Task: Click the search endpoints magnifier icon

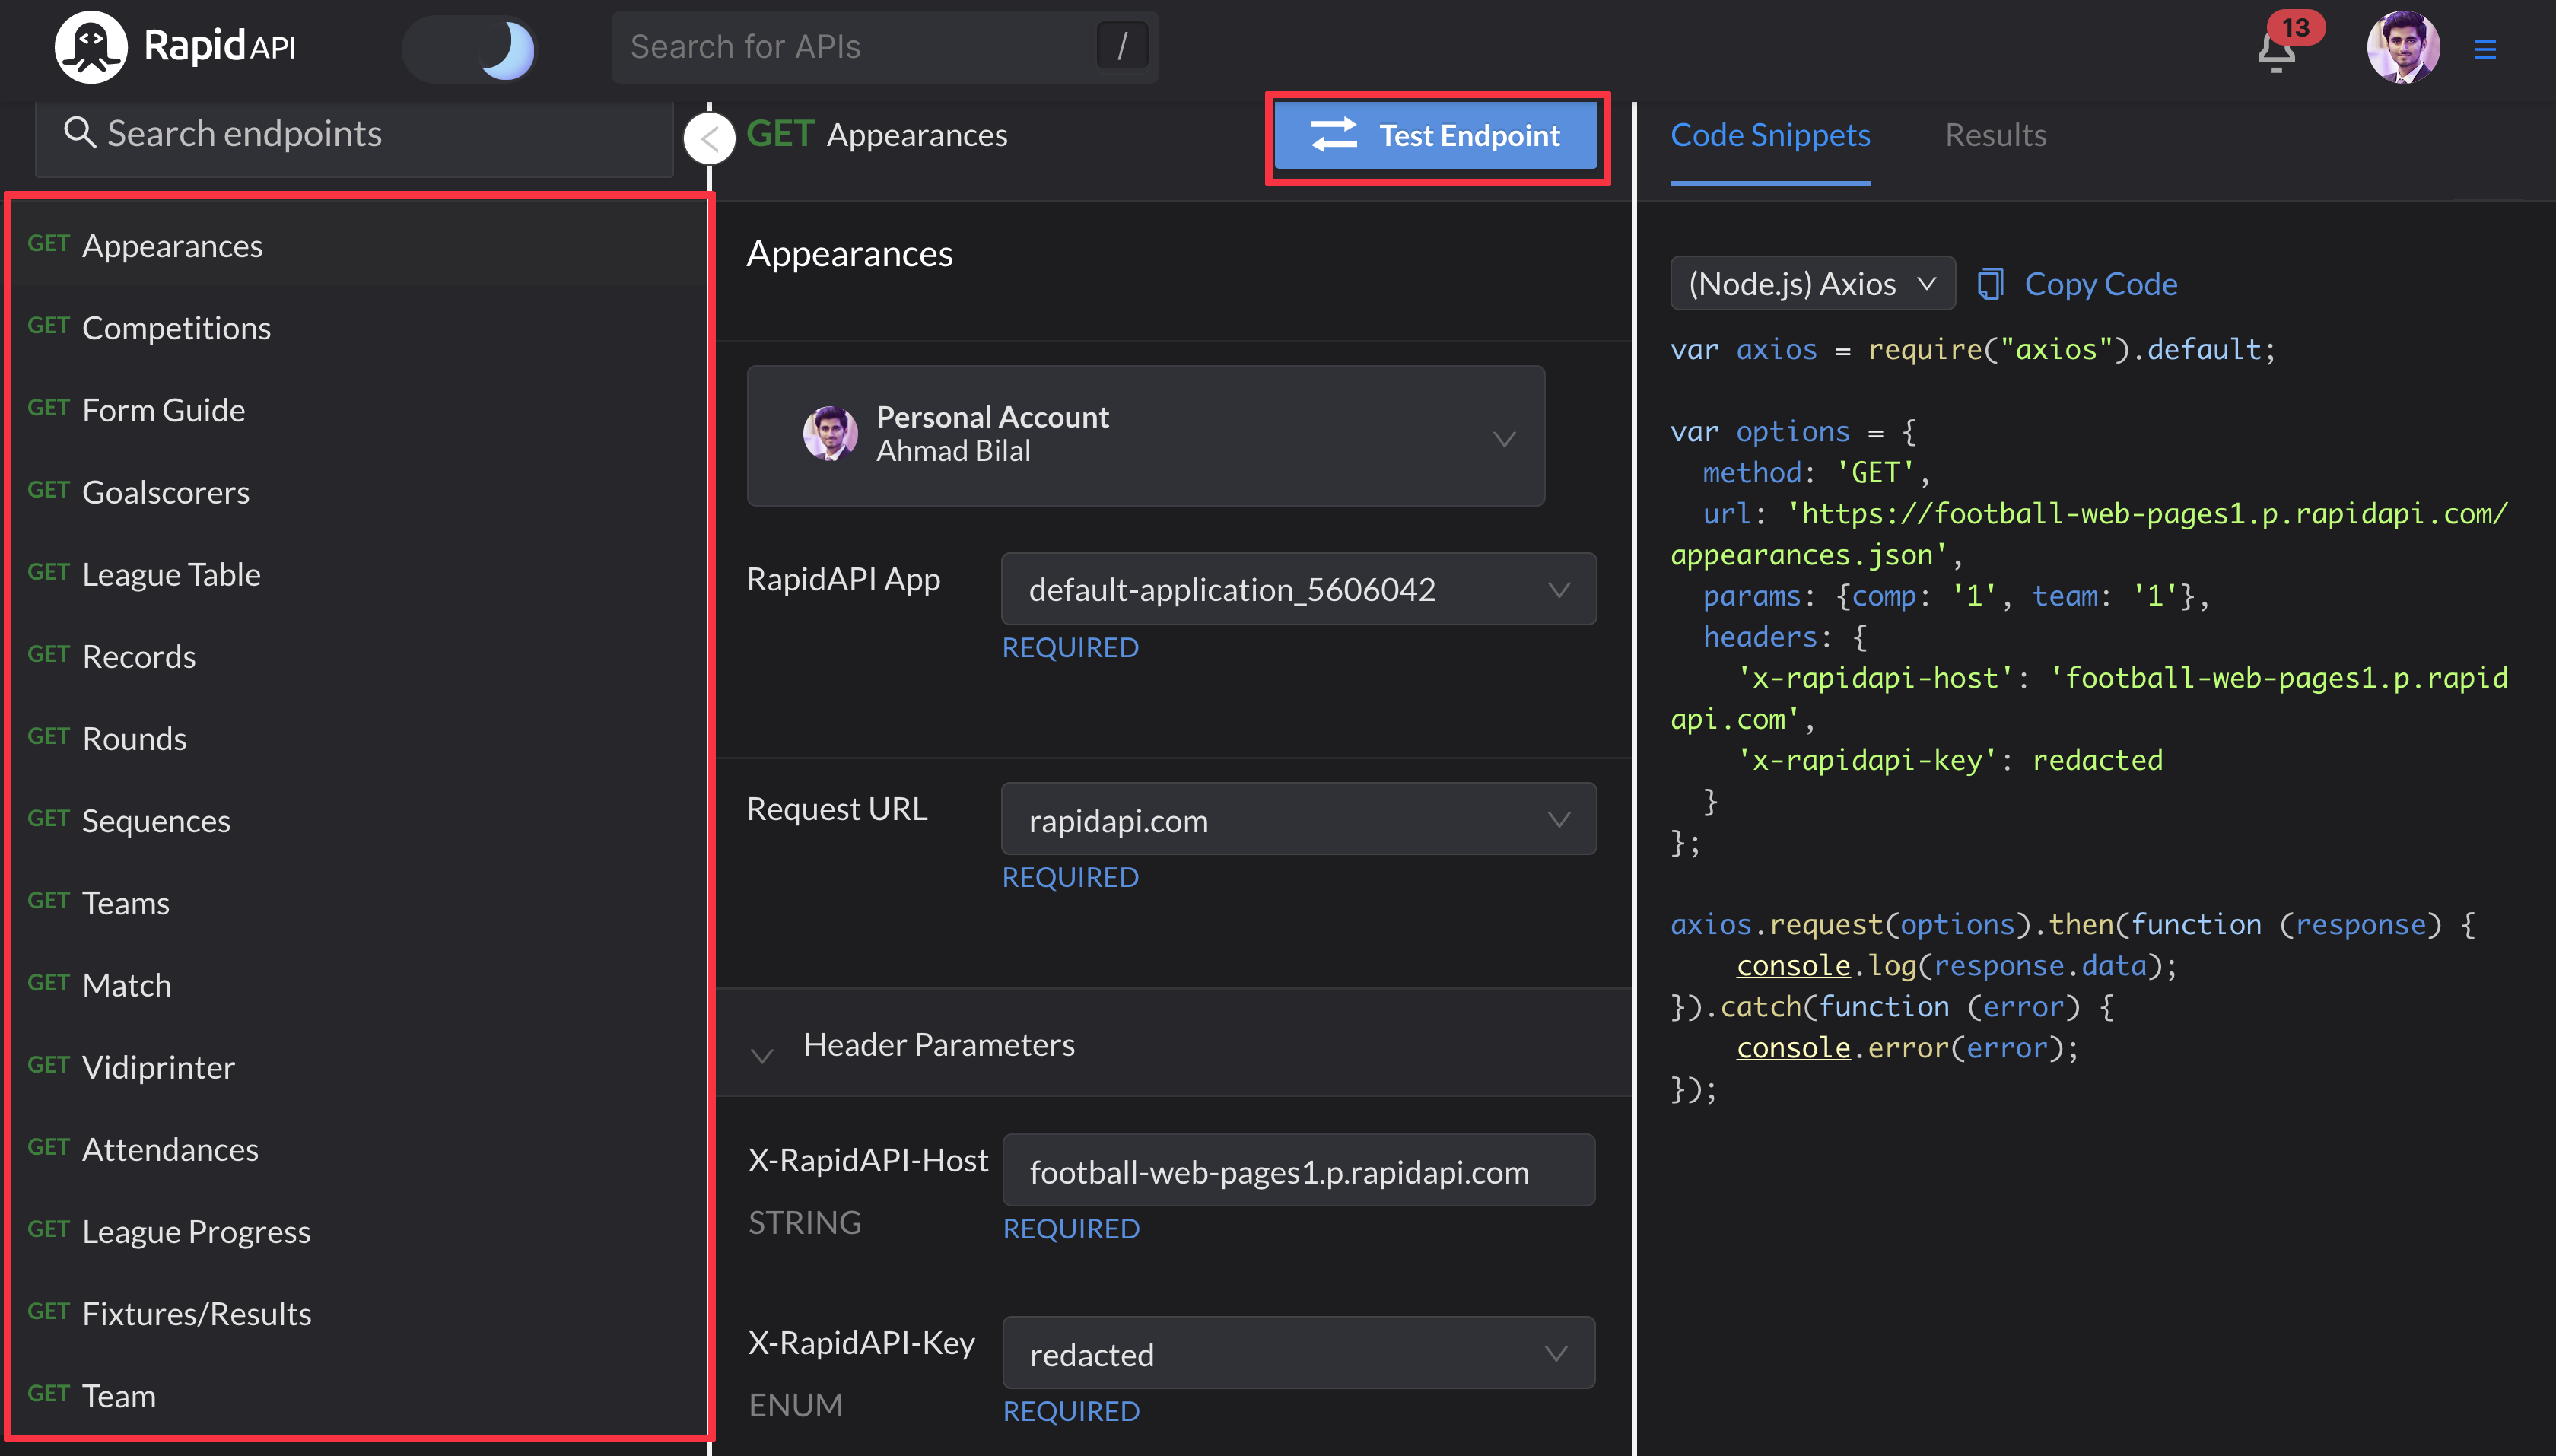Action: pyautogui.click(x=79, y=132)
